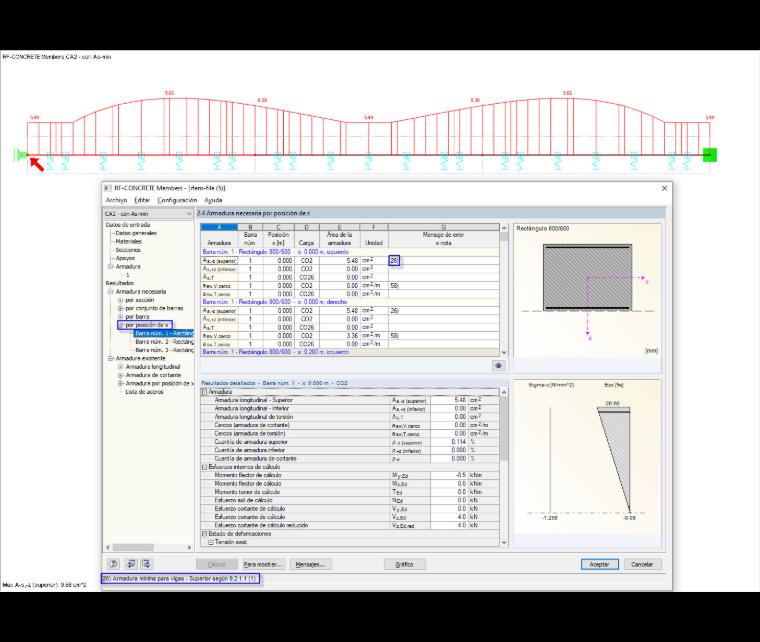Image resolution: width=760 pixels, height=642 pixels.
Task: Select 'Barra núm. 2' tree item
Action: coord(164,342)
